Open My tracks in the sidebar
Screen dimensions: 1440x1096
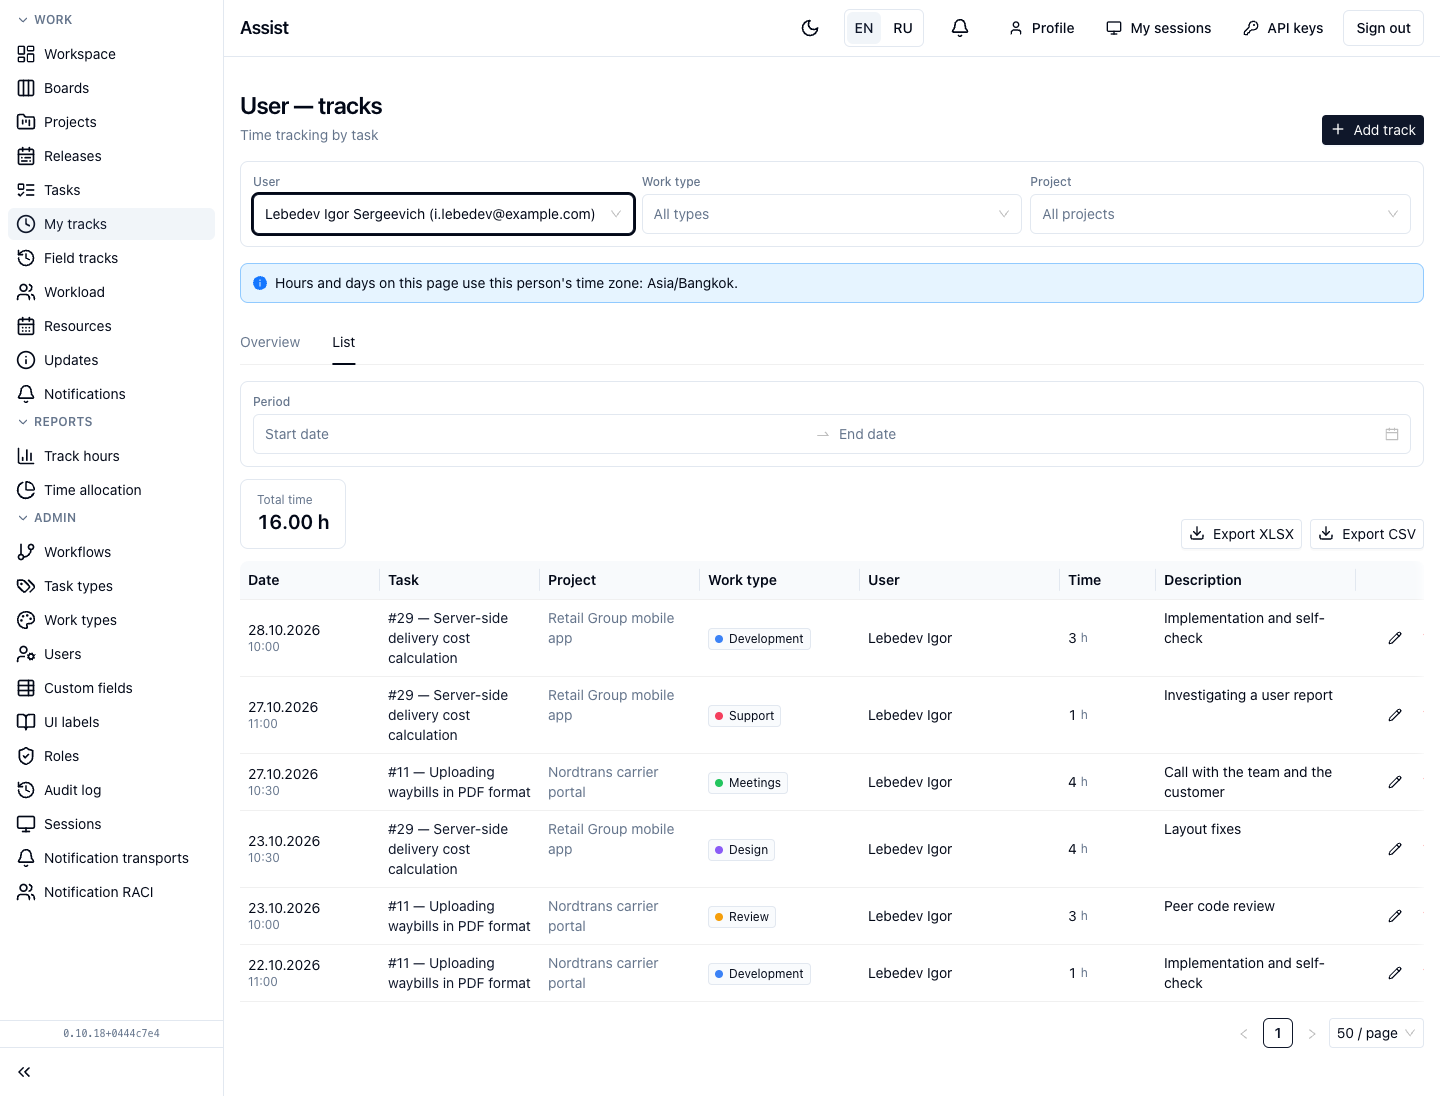pos(111,224)
